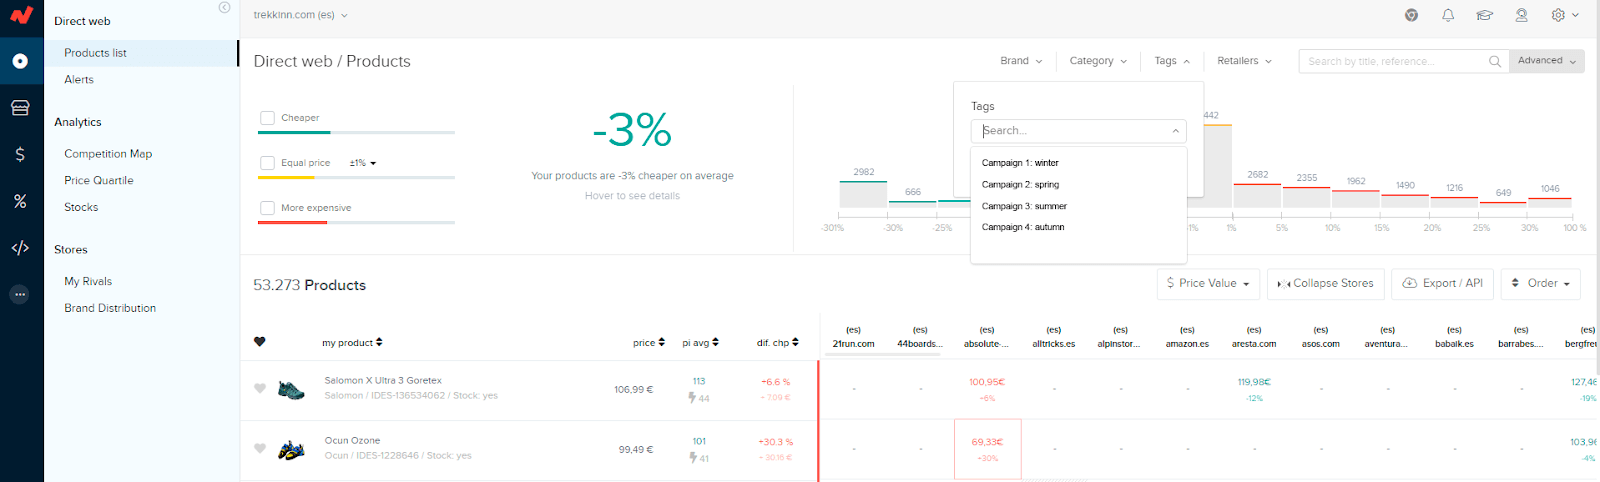Open My Rivals stores page

(88, 282)
